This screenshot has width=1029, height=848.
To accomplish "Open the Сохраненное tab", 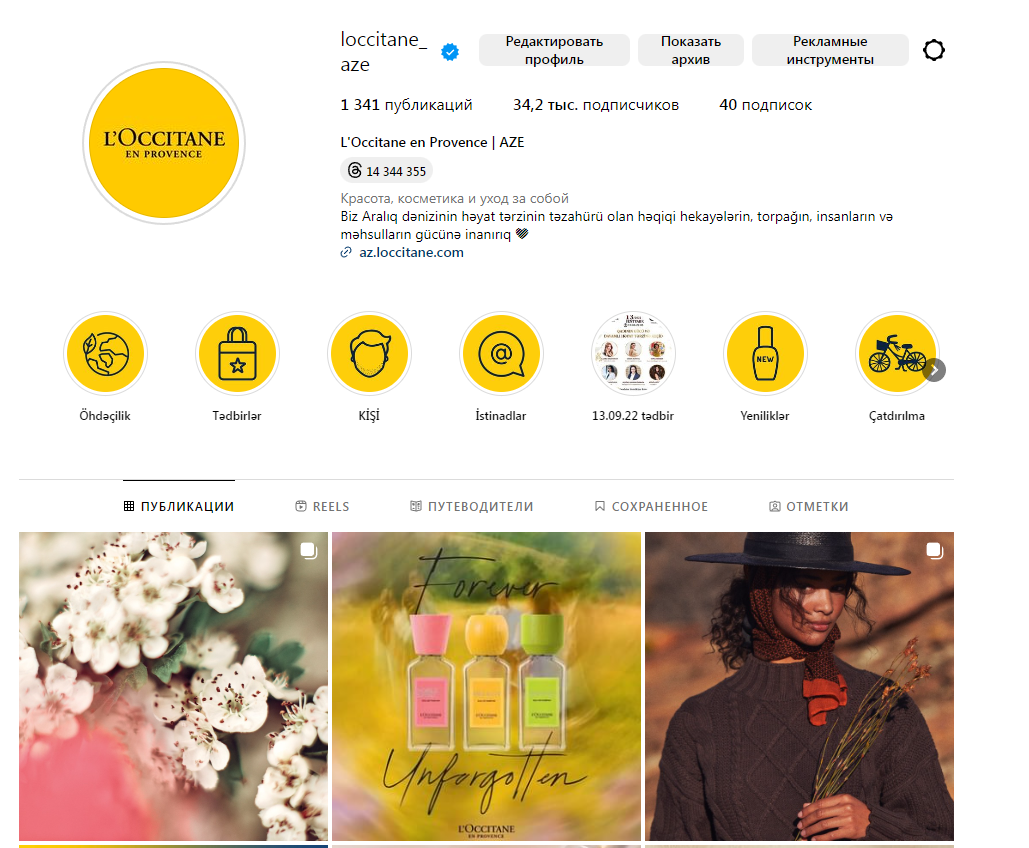I will pos(651,507).
